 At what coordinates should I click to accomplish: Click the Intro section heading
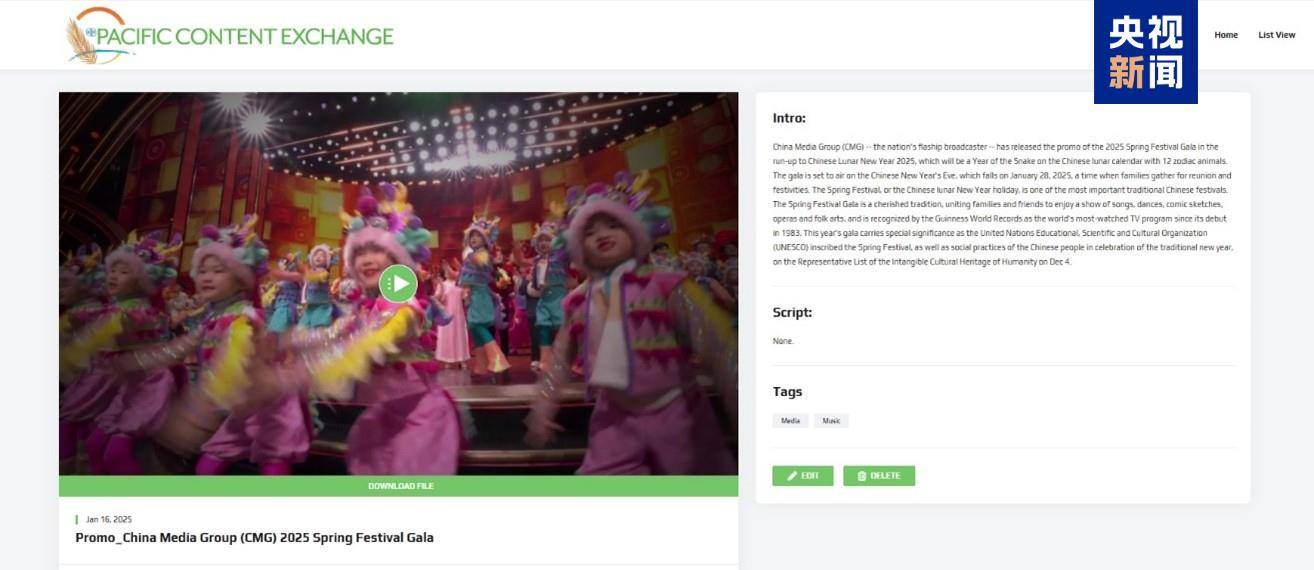(x=789, y=118)
